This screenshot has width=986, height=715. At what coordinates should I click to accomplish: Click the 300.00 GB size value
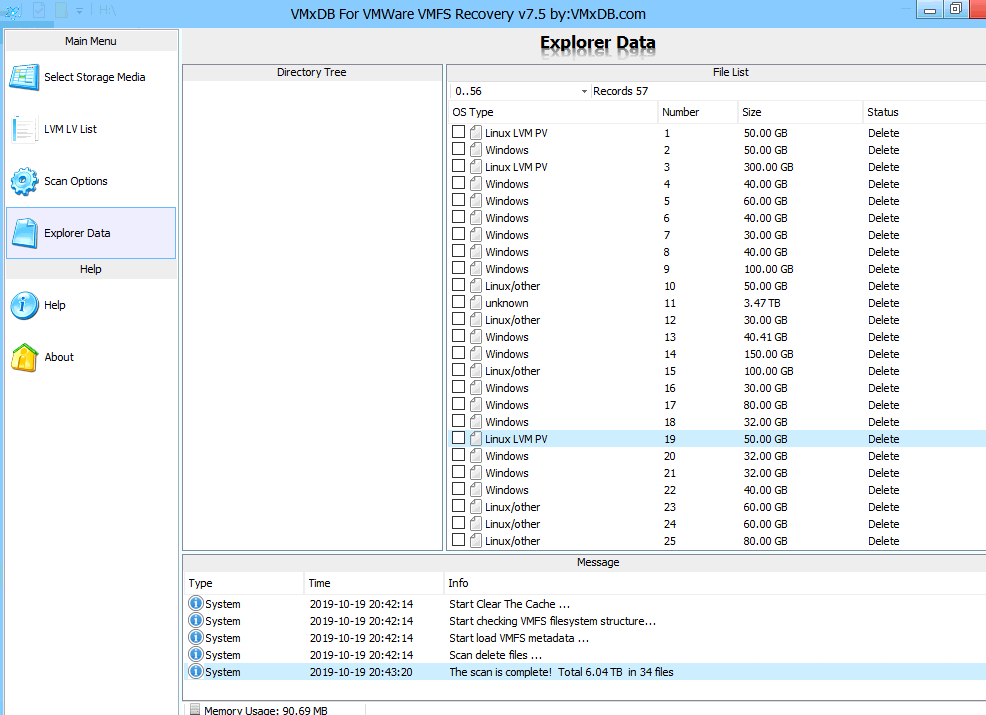[x=768, y=167]
